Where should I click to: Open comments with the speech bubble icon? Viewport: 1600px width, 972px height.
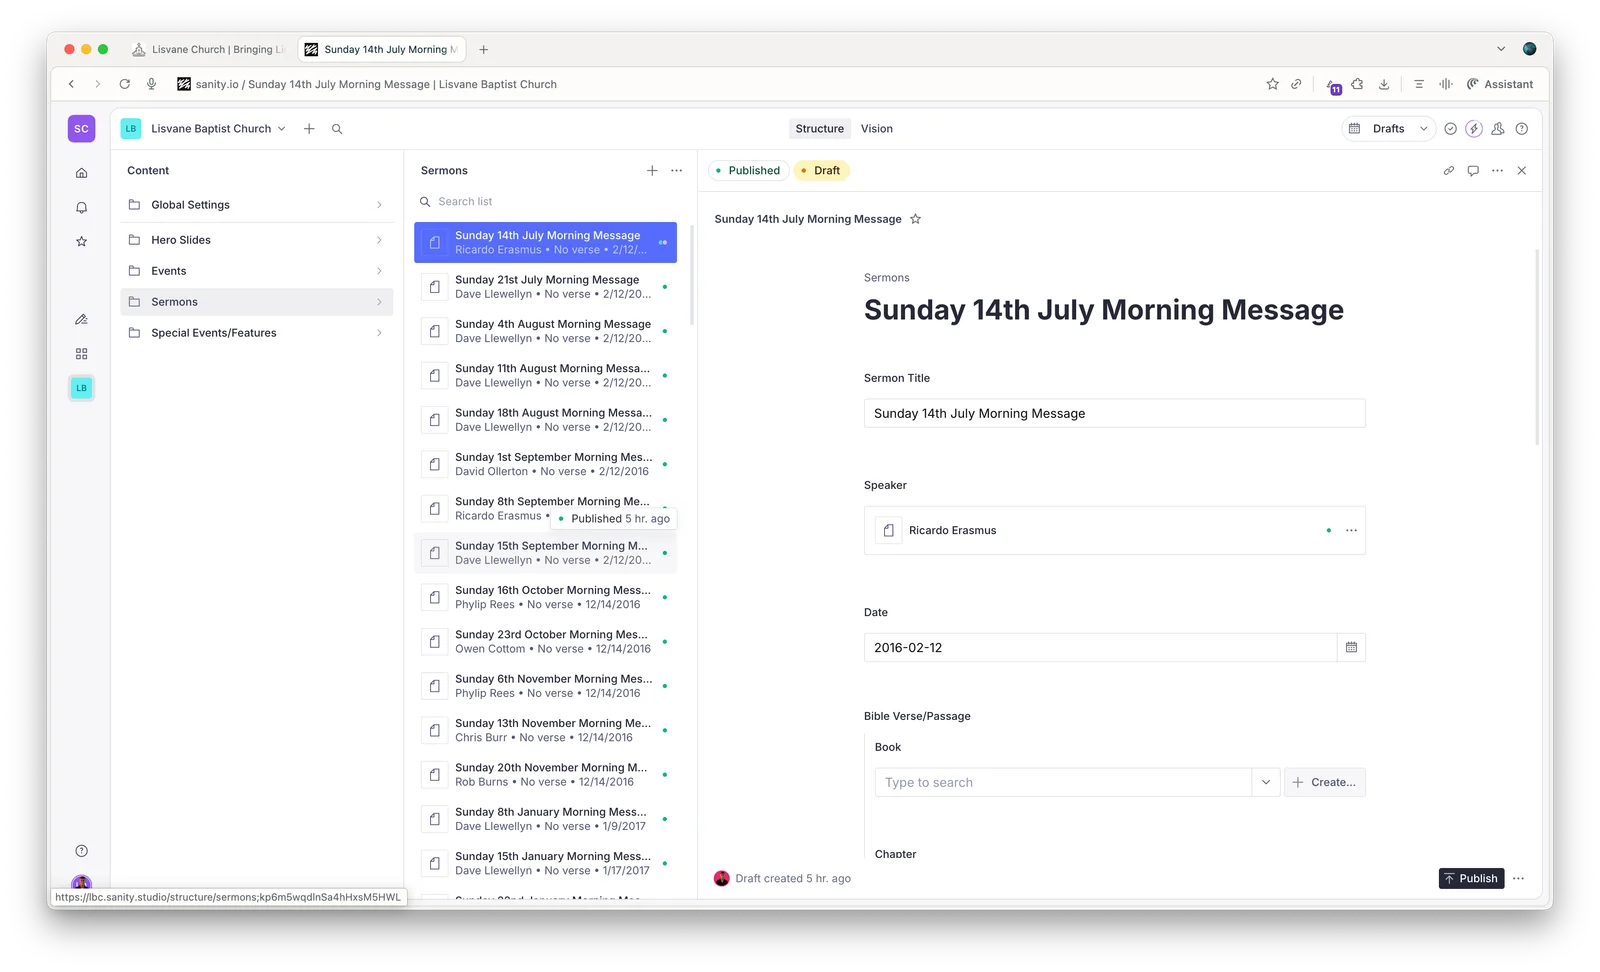click(x=1472, y=170)
